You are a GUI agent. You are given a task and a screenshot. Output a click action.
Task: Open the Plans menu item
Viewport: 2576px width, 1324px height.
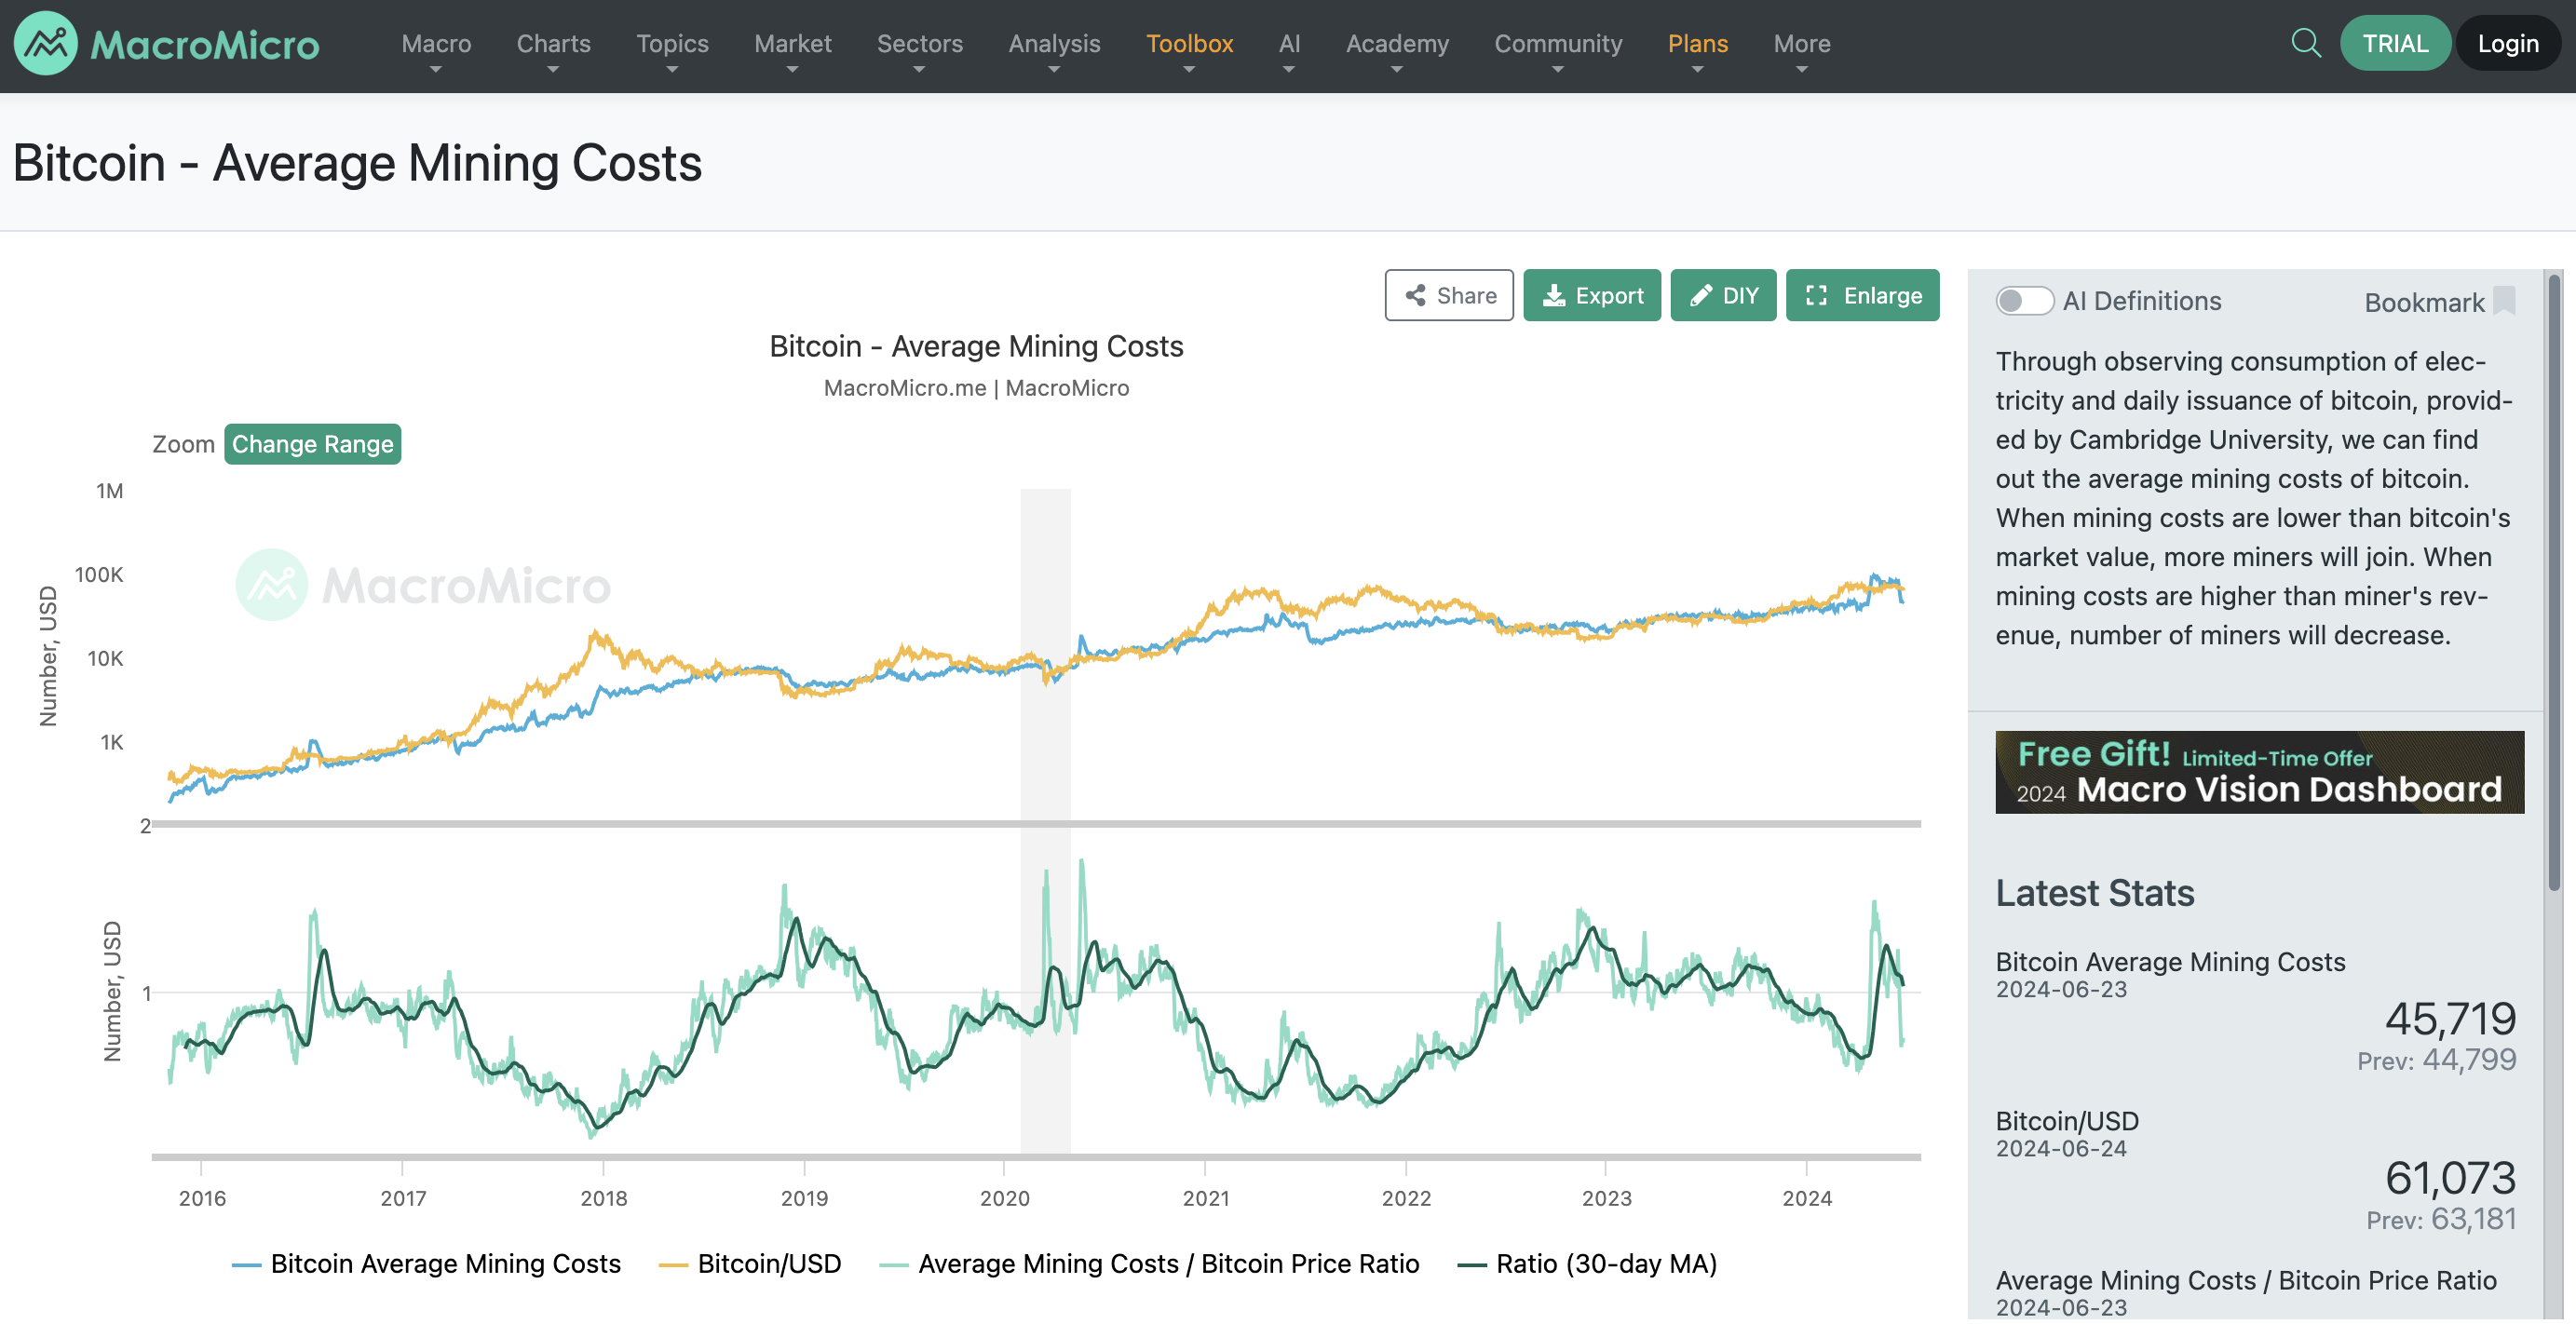[1697, 45]
